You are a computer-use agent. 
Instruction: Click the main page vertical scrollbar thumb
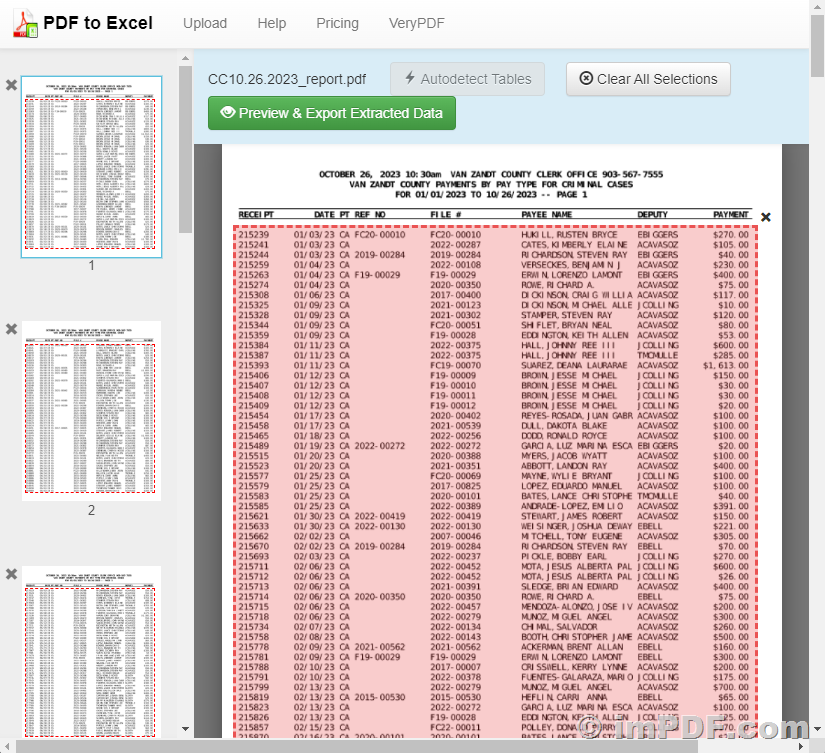pyautogui.click(x=817, y=45)
